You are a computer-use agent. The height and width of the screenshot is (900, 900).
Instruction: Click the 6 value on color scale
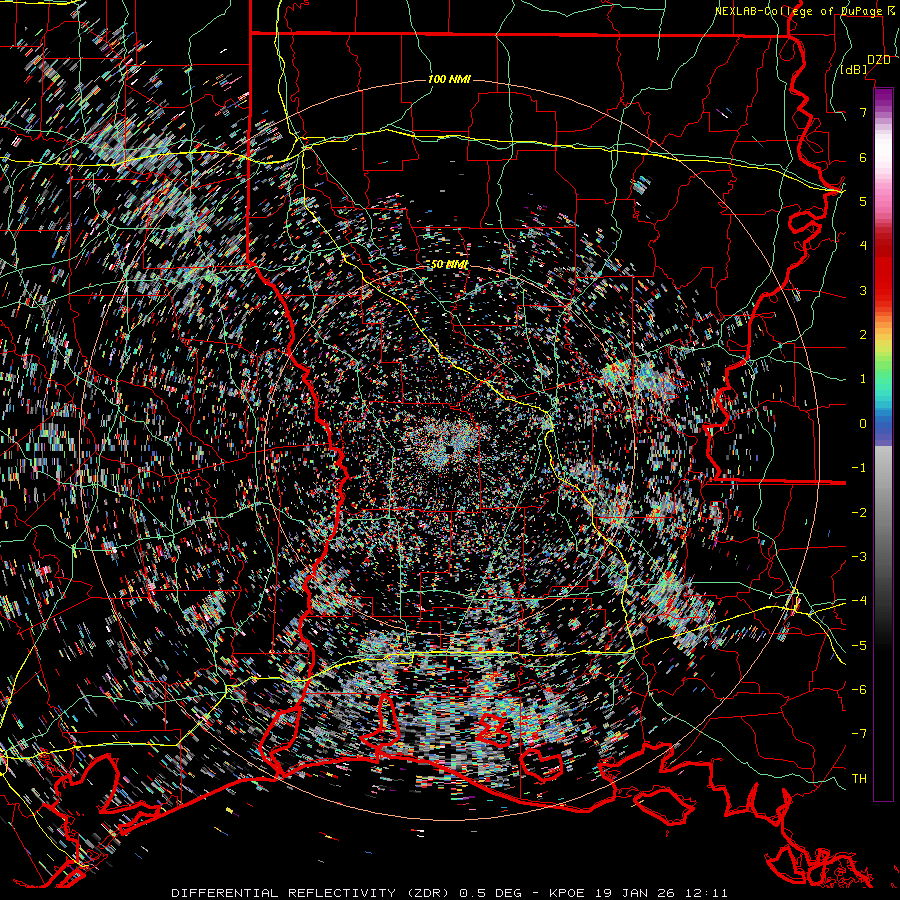(x=863, y=157)
